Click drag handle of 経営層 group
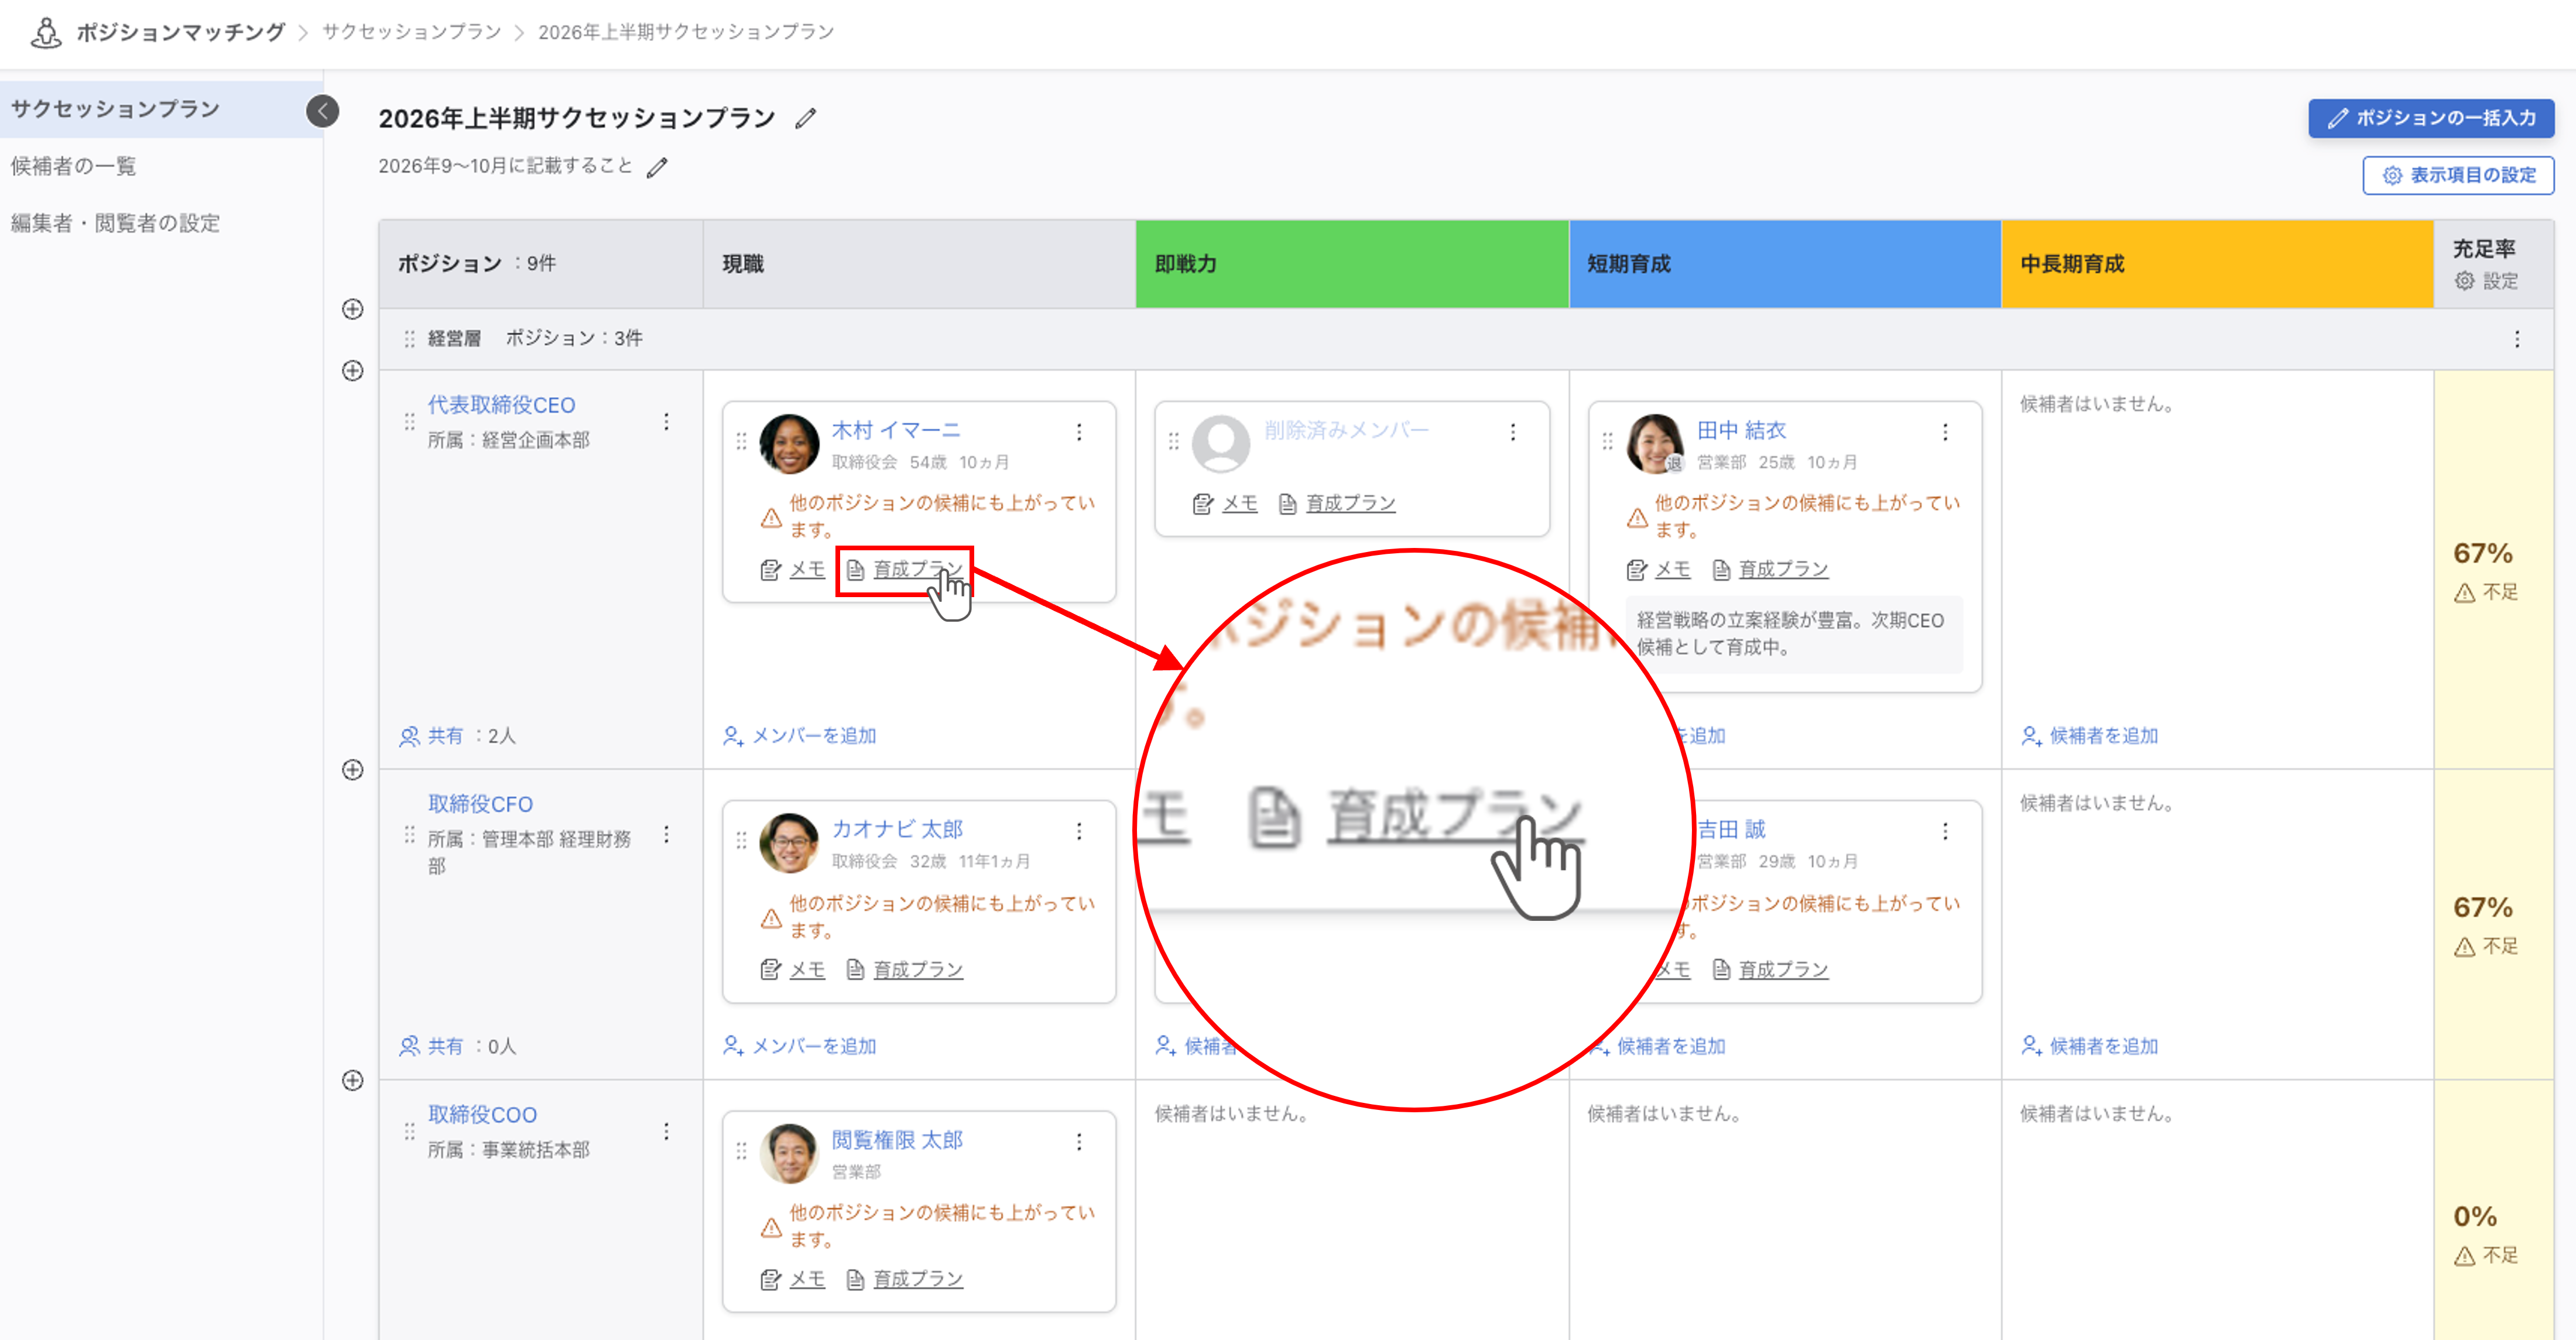The image size is (2576, 1340). pyautogui.click(x=409, y=339)
